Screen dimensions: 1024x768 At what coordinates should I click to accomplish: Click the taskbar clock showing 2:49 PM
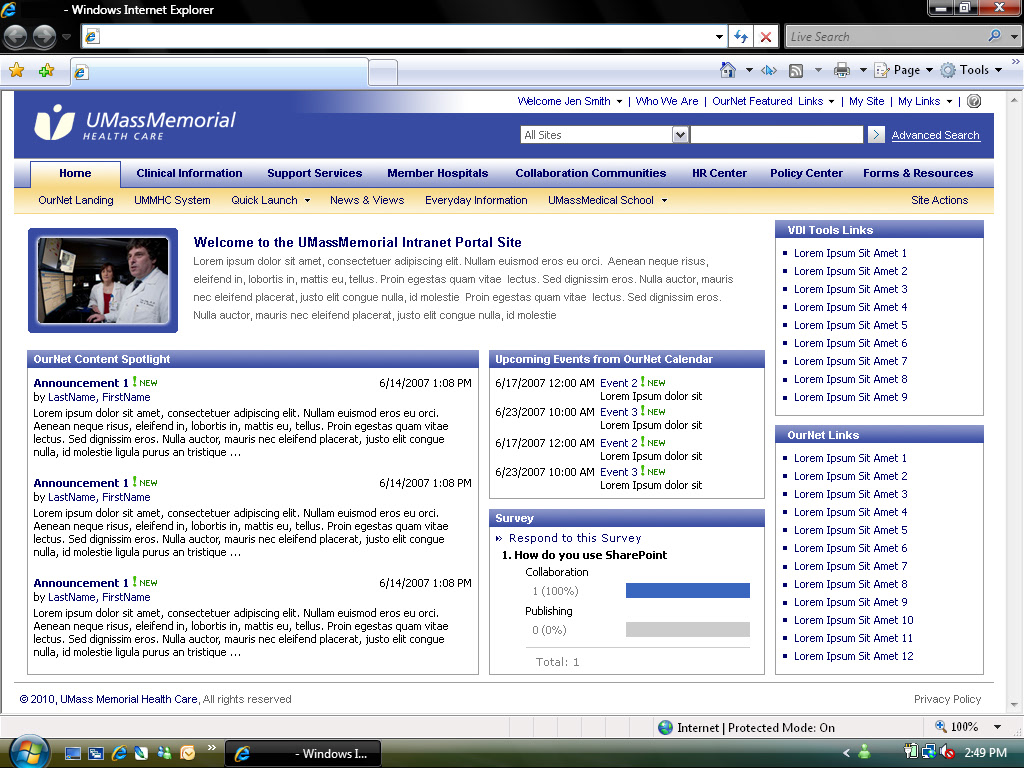tap(985, 753)
